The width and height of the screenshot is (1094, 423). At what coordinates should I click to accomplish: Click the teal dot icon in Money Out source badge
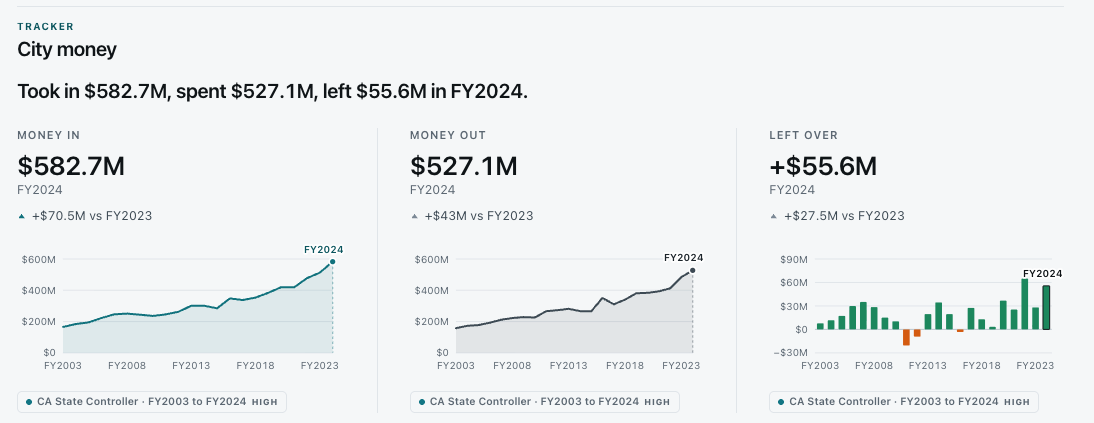(421, 402)
